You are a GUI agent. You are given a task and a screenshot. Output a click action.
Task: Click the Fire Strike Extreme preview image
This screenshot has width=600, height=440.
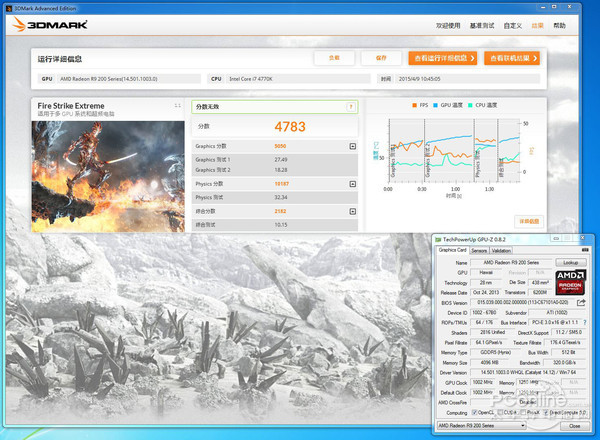(108, 177)
